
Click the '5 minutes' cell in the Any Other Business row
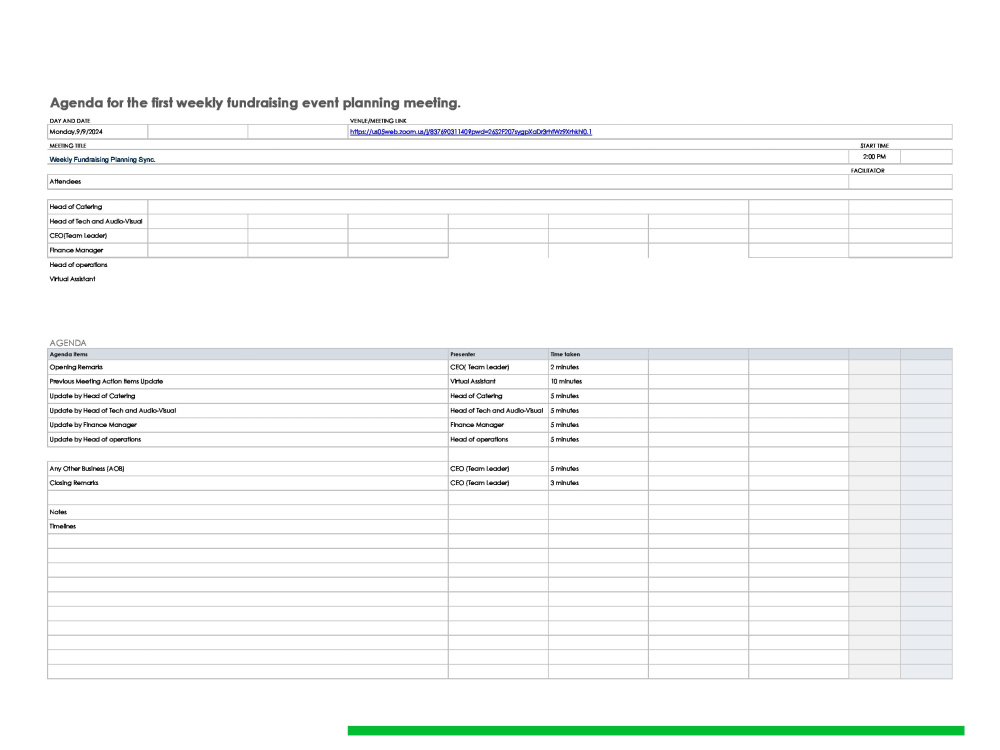point(598,469)
